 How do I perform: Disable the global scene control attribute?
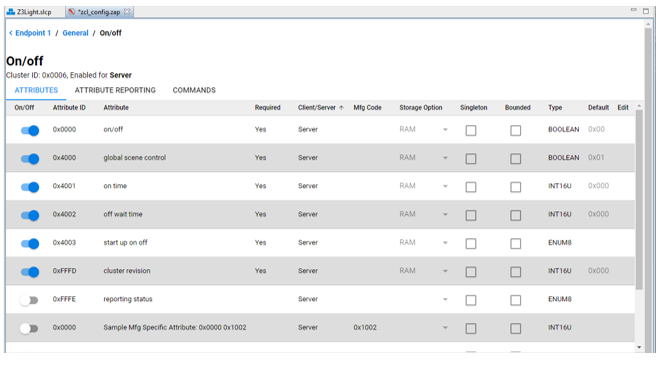pos(30,159)
